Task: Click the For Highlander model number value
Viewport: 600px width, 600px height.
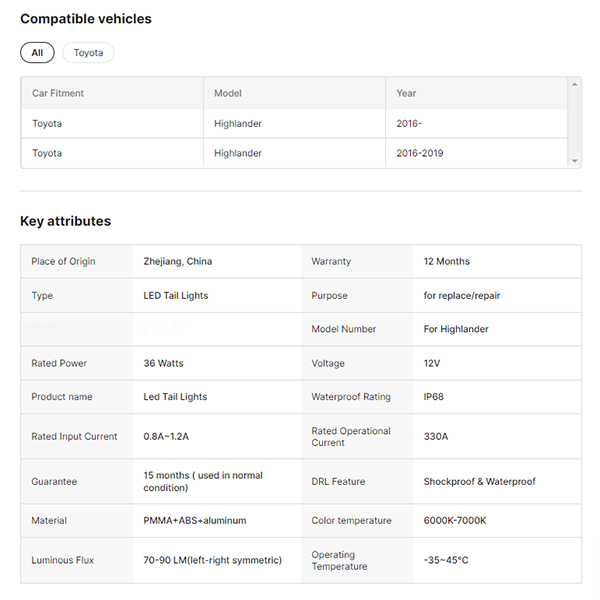Action: tap(456, 329)
